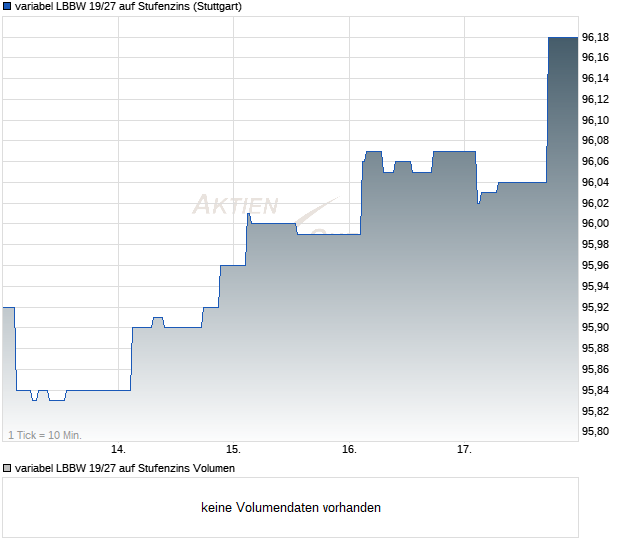The image size is (620, 546).
Task: Click the 'variabel LBBW 19/27 auf Stufenzins Volumen' label
Action: click(125, 469)
